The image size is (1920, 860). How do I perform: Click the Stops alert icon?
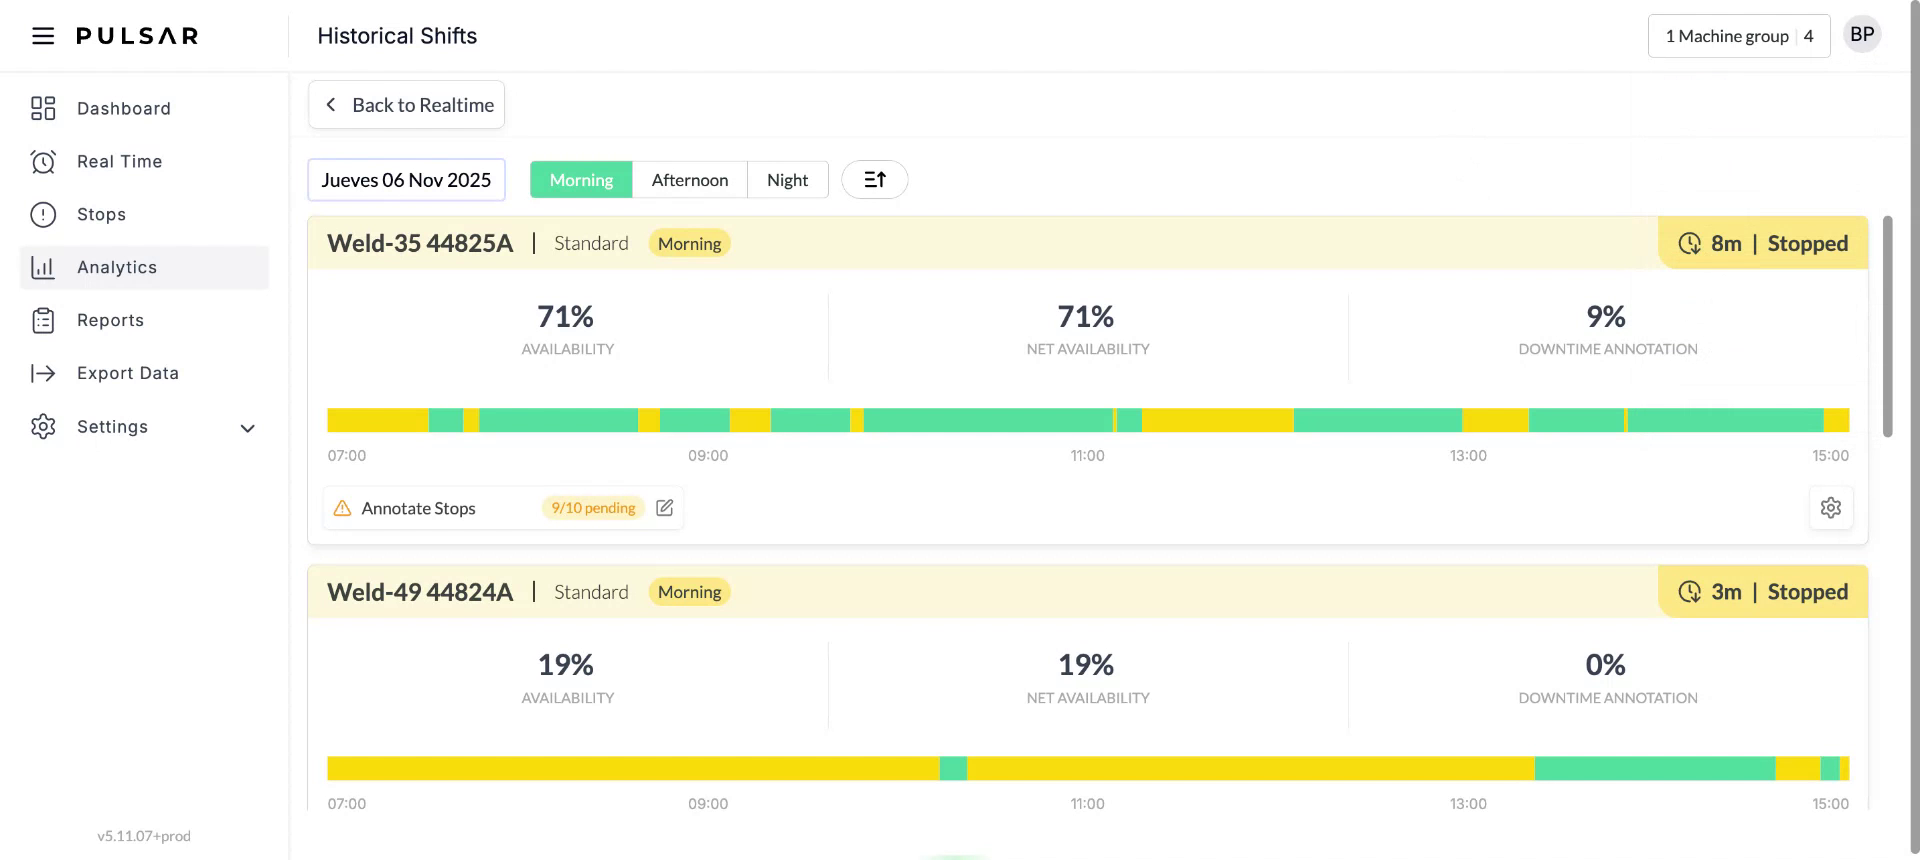coord(43,214)
